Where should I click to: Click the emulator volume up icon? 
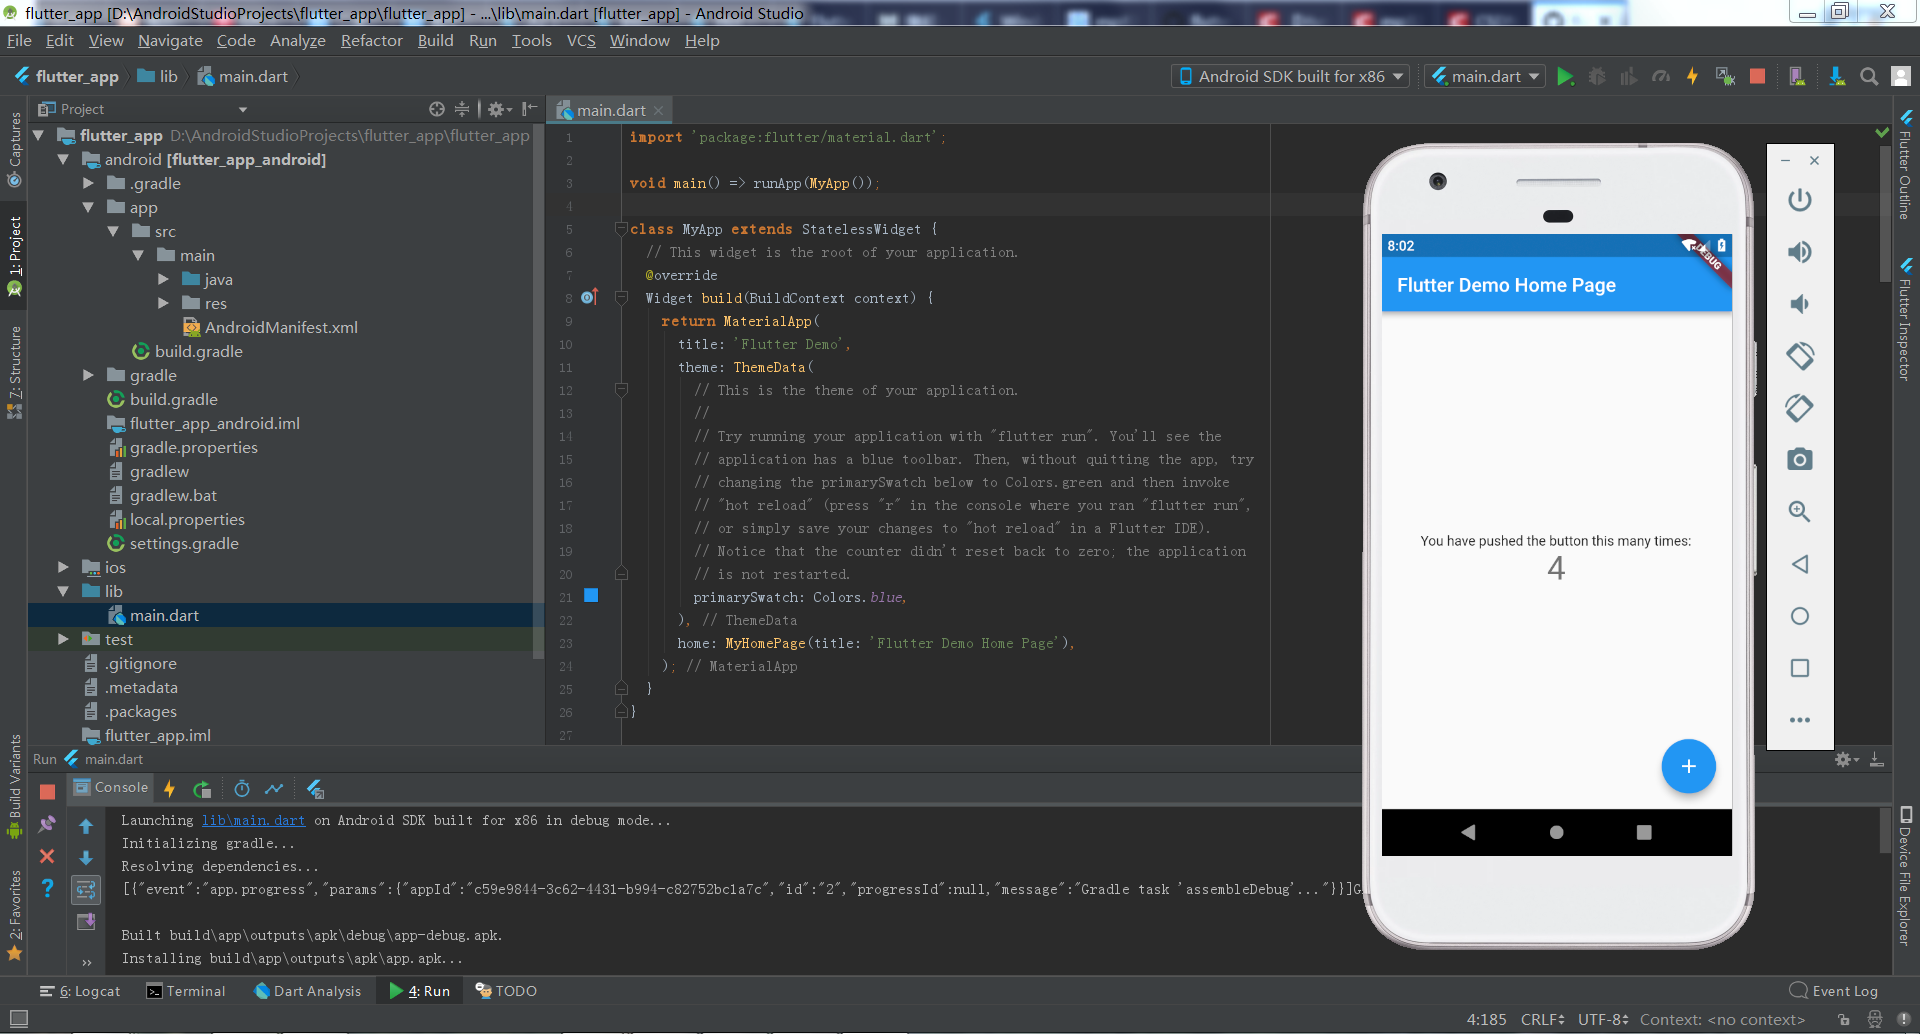(x=1799, y=252)
